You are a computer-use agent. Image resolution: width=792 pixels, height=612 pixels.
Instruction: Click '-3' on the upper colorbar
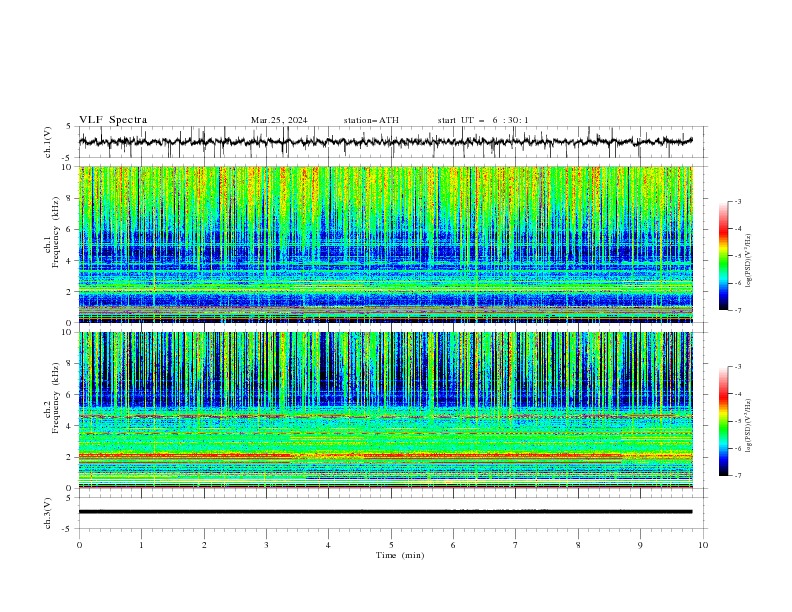point(737,201)
